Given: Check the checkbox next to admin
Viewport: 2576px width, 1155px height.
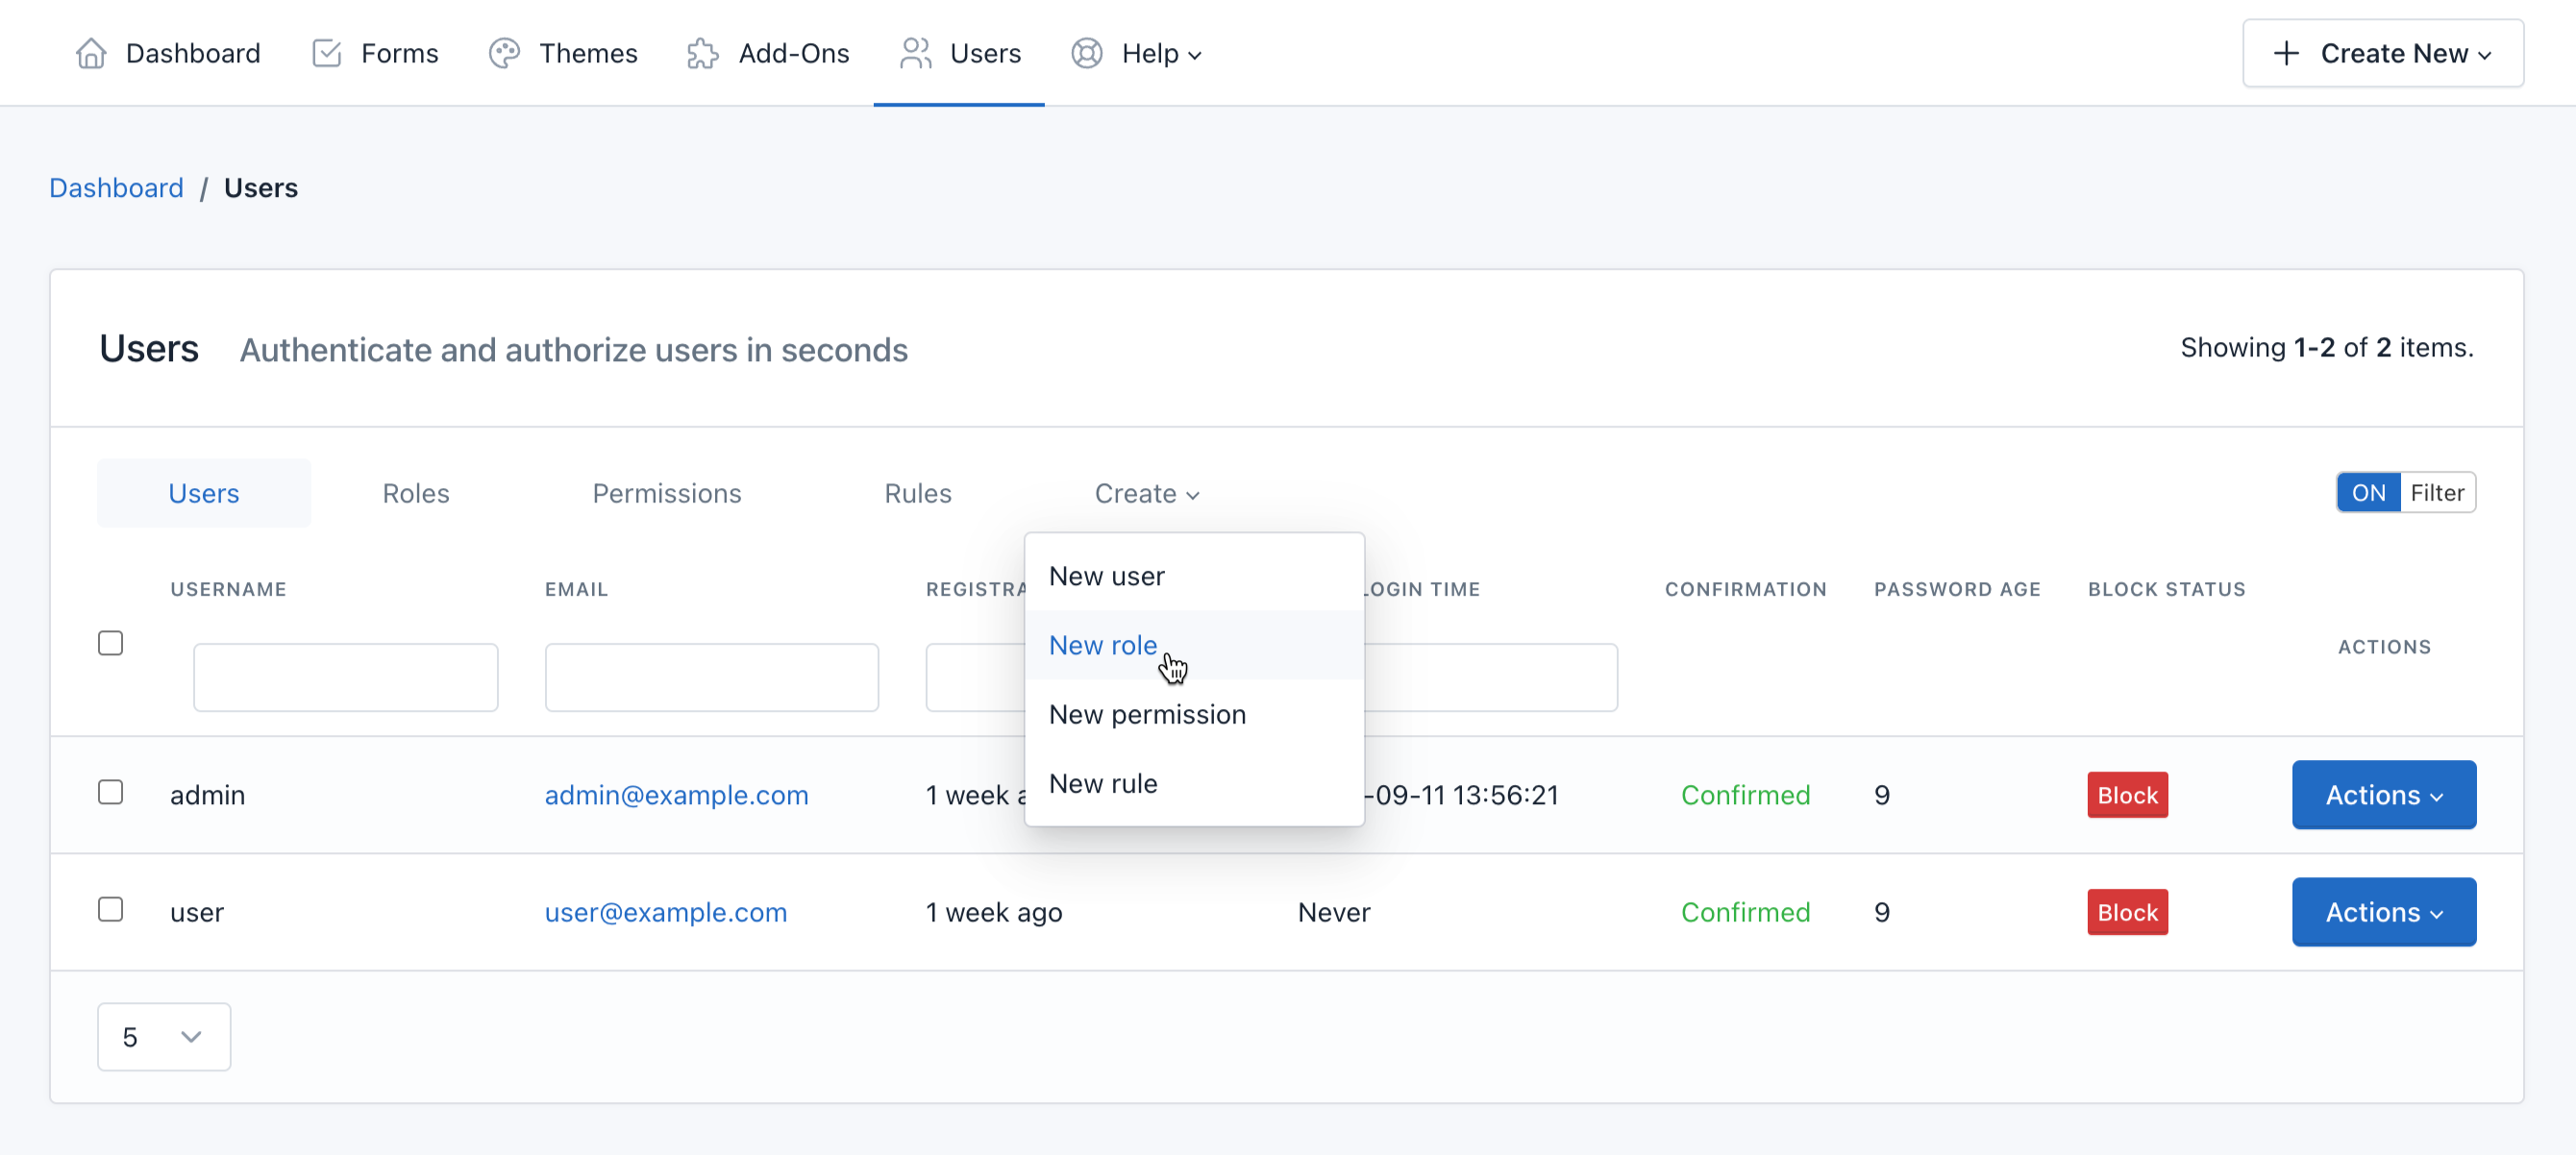Looking at the screenshot, I should click(x=110, y=791).
